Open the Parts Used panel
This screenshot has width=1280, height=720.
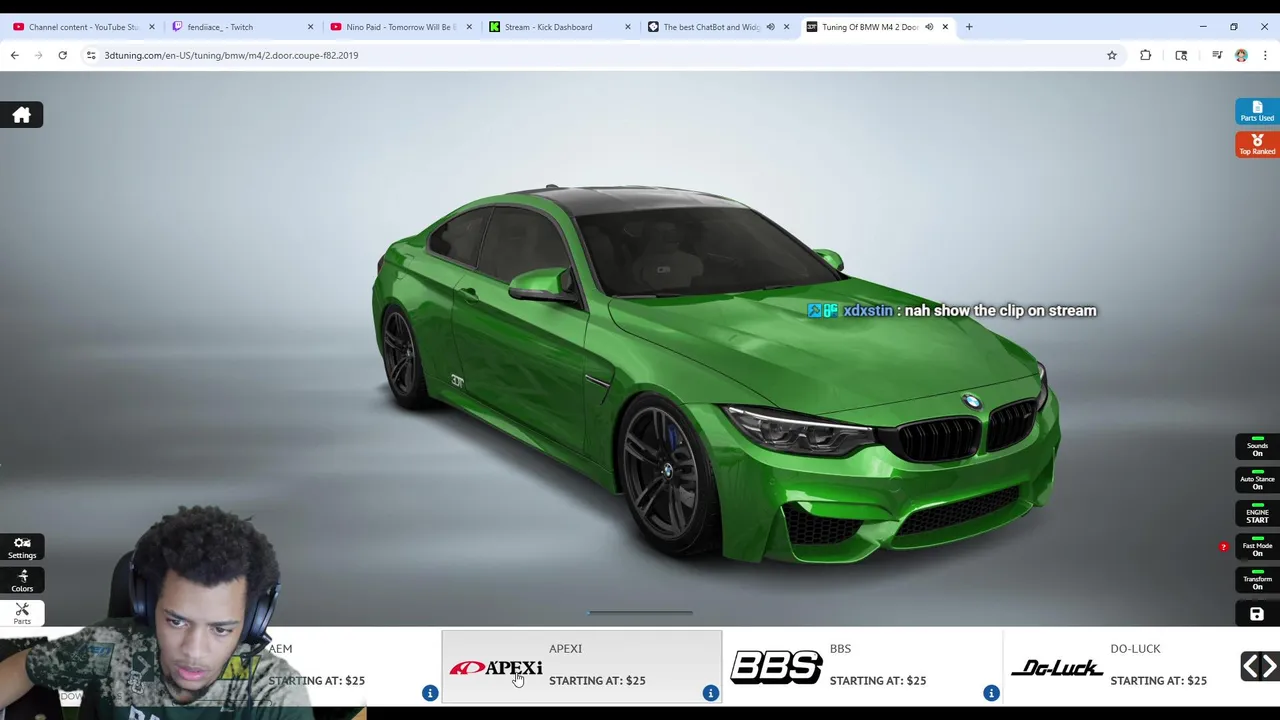tap(1257, 112)
